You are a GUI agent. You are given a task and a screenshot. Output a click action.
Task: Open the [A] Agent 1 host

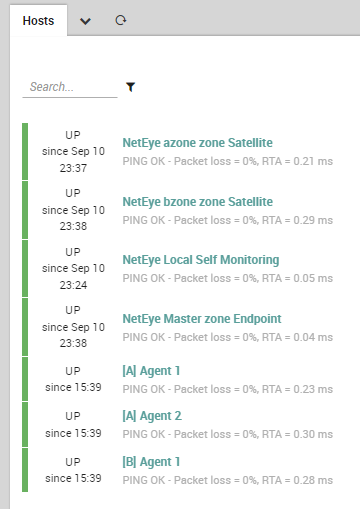point(151,371)
